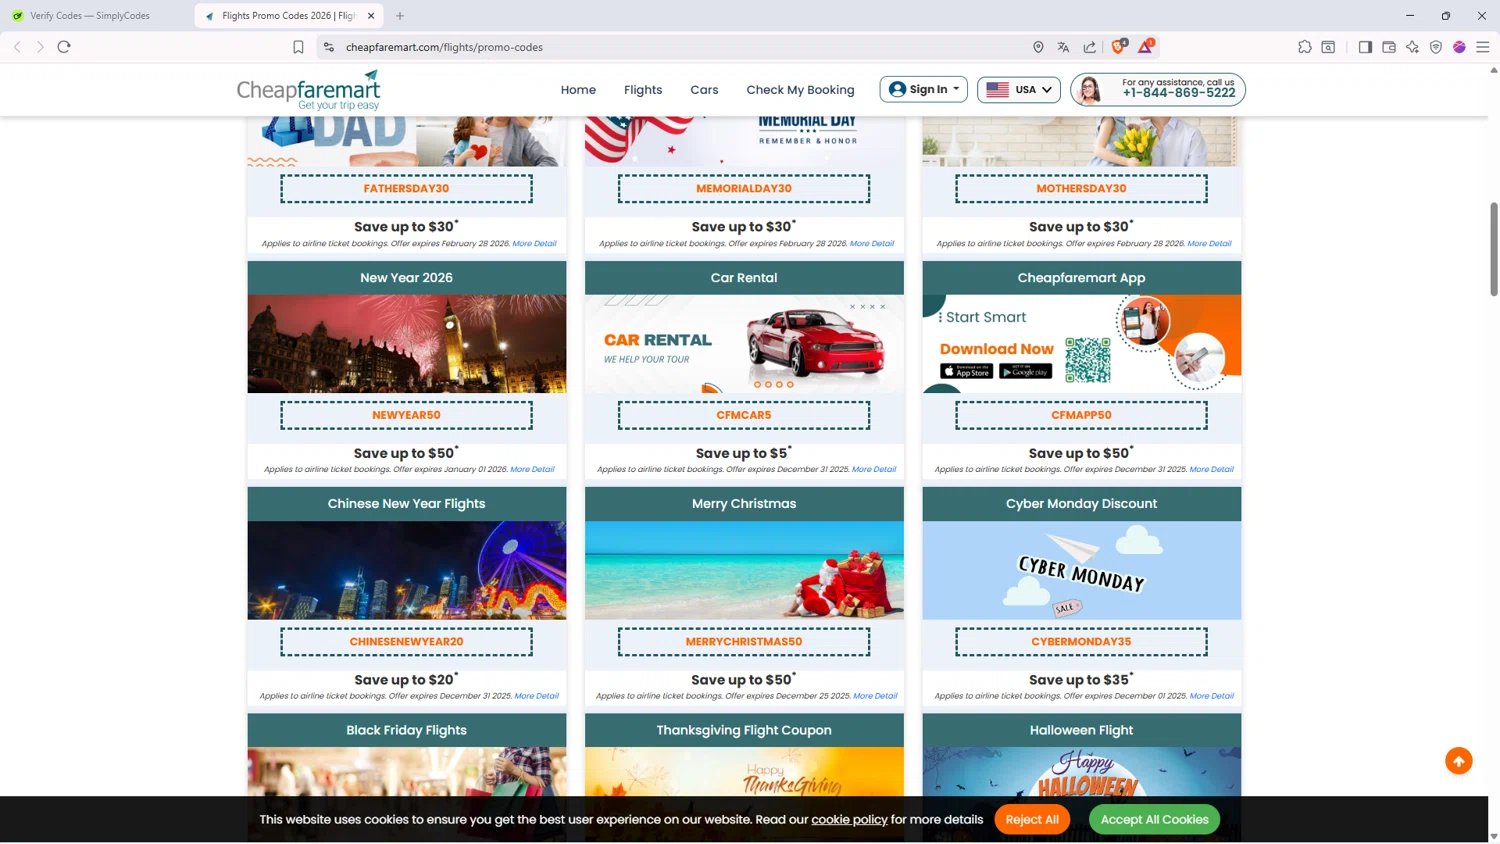Copy the CFMAPP50 promo code
This screenshot has height=844, width=1500.
click(x=1081, y=415)
